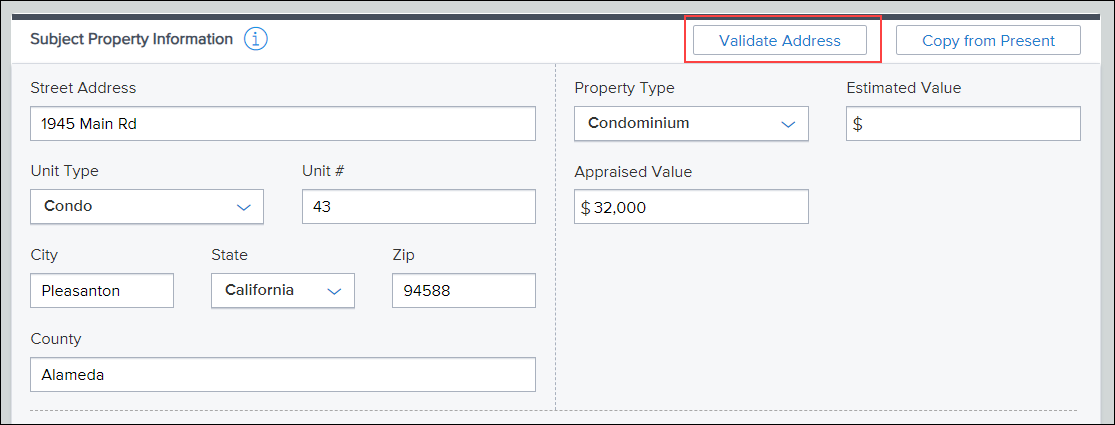This screenshot has width=1115, height=425.
Task: Click the empty Estimated Value field
Action: (x=964, y=124)
